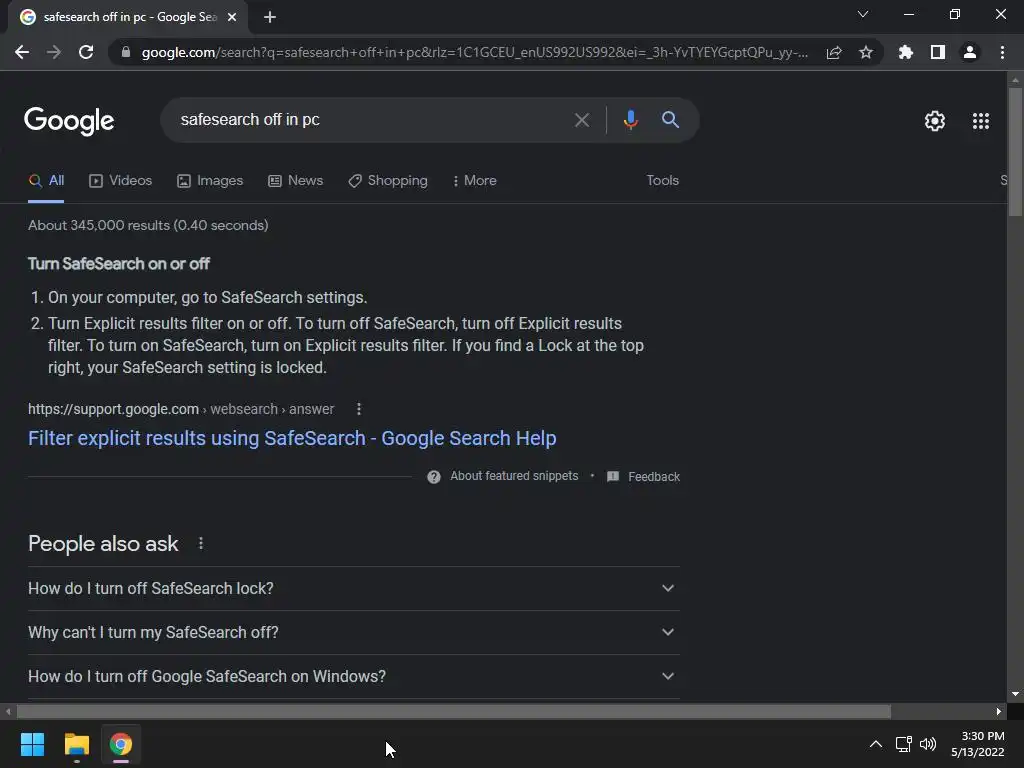Open the Windows Start menu
Image resolution: width=1024 pixels, height=768 pixels.
[32, 744]
